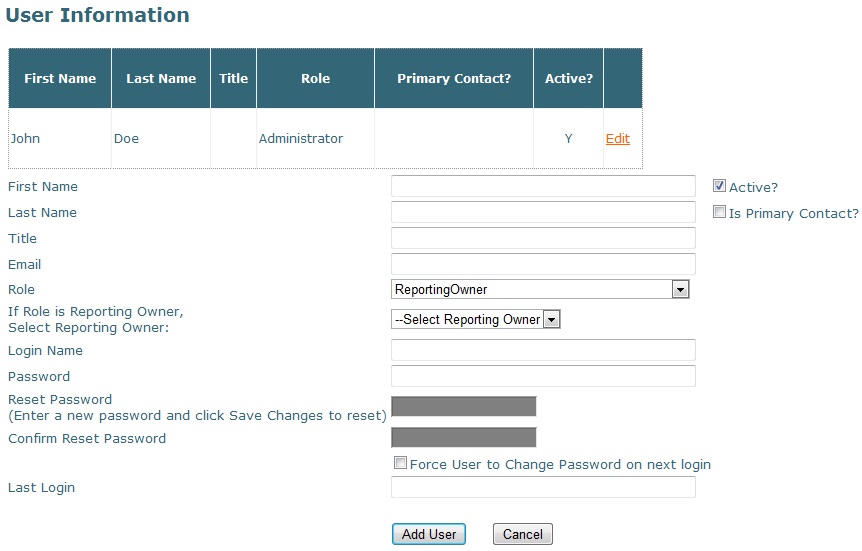Click the Reset Password field
862x551 pixels.
(x=464, y=406)
